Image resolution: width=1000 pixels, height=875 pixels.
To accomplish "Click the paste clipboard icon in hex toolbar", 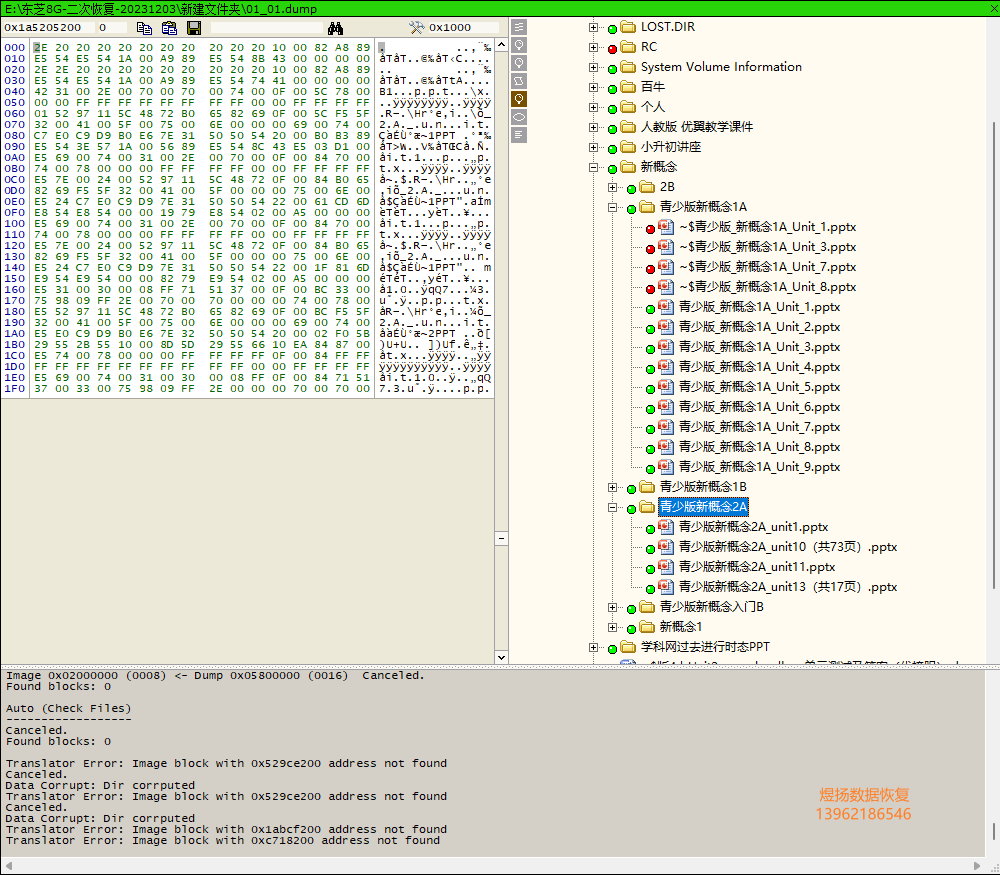I will [x=169, y=28].
